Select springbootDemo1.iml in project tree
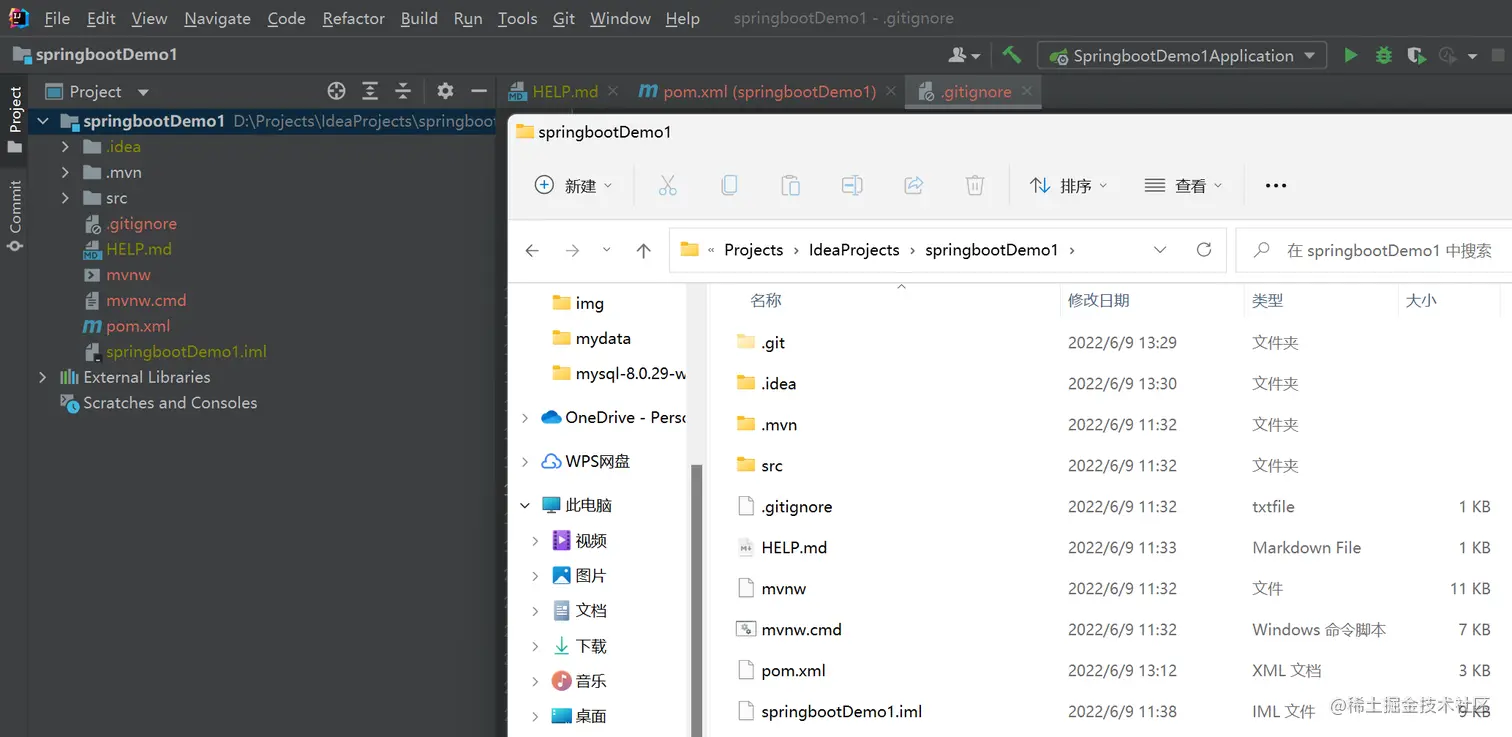 [186, 352]
